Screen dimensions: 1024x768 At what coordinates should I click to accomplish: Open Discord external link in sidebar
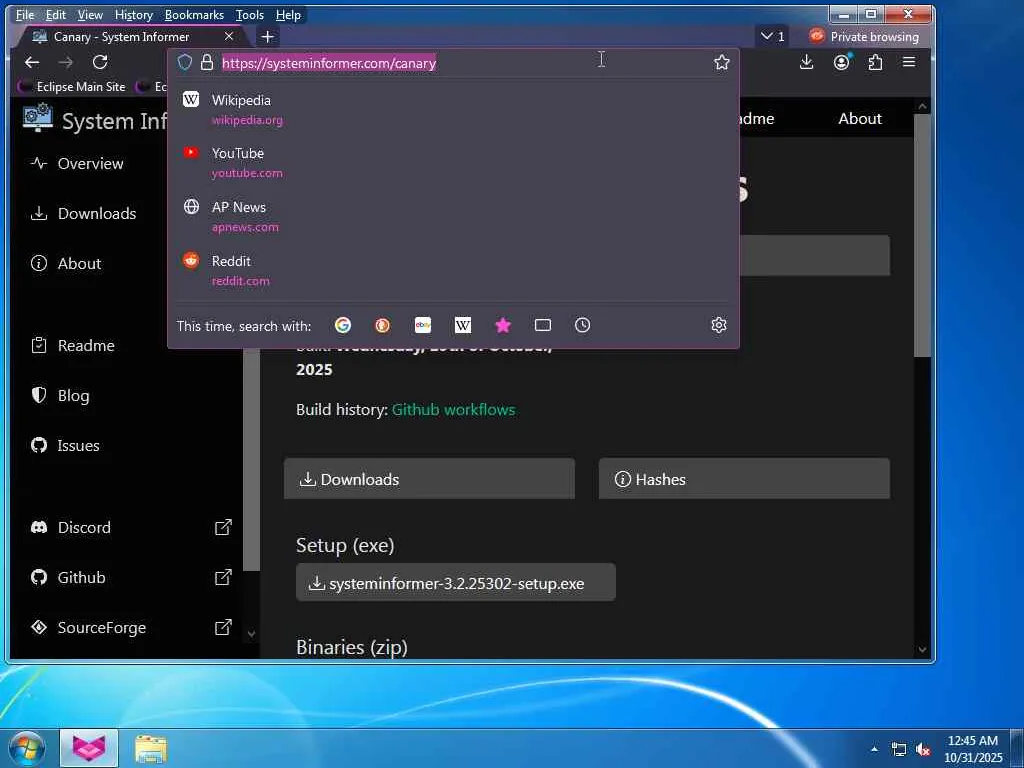tap(131, 527)
